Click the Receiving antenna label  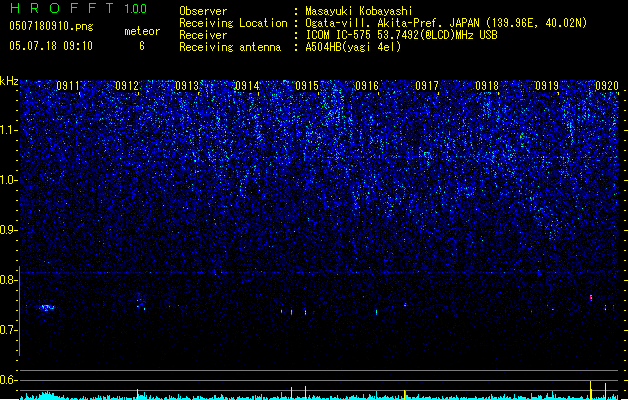(x=230, y=47)
